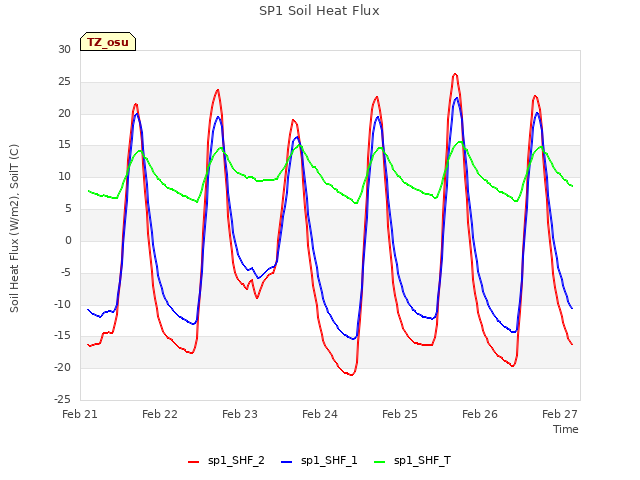The image size is (640, 480).
Task: Click the highest red peak on Feb 25
Action: 455,74
